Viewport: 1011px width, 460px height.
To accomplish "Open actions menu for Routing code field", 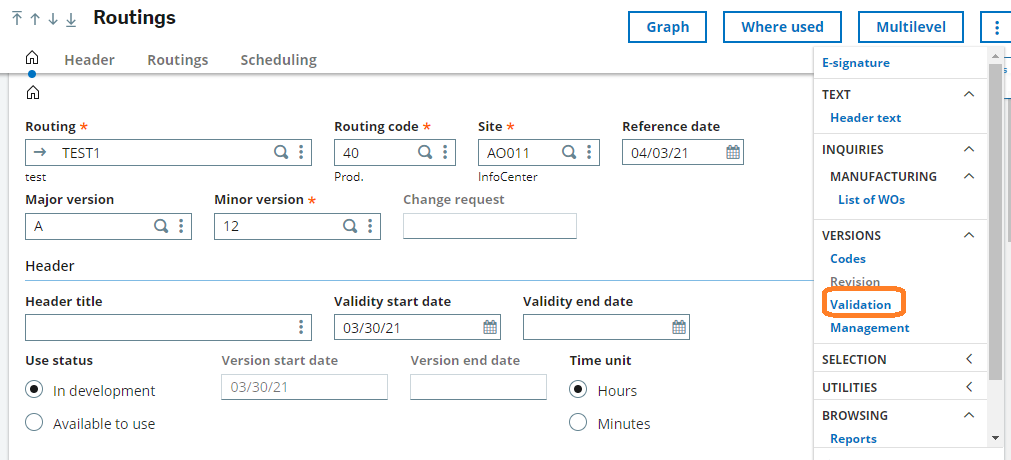I will click(445, 152).
